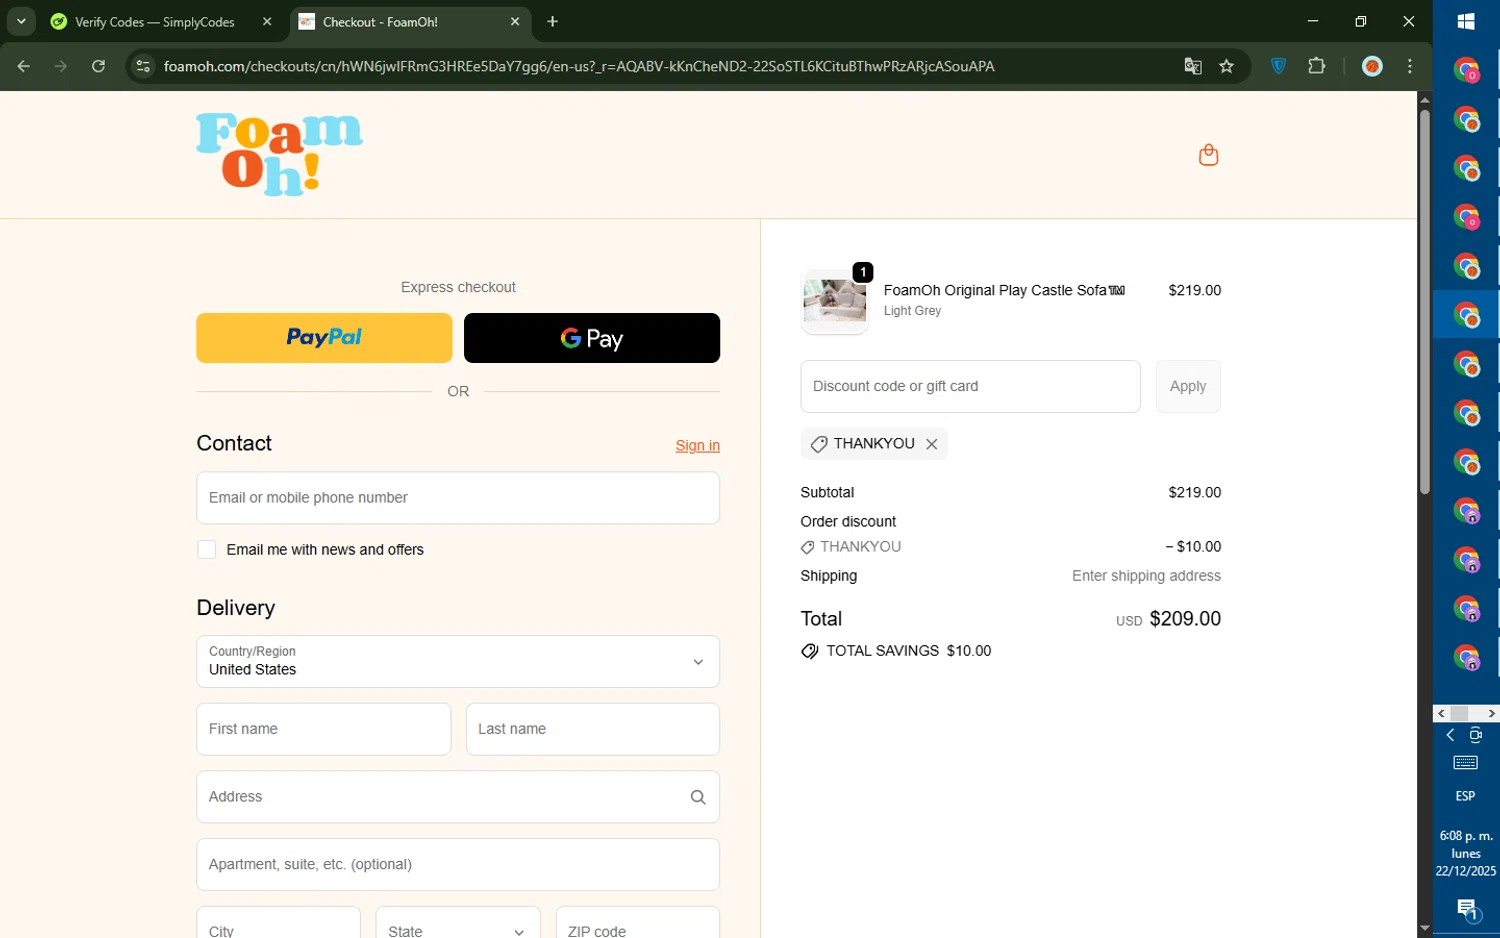Open the notifications action center
The width and height of the screenshot is (1500, 938).
click(x=1466, y=909)
